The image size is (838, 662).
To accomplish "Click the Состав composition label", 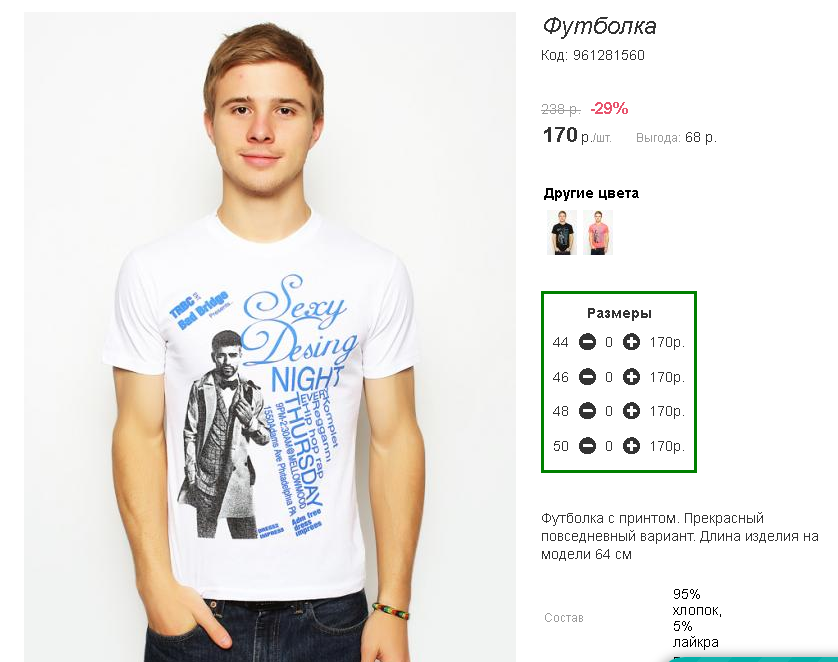I will tap(564, 618).
